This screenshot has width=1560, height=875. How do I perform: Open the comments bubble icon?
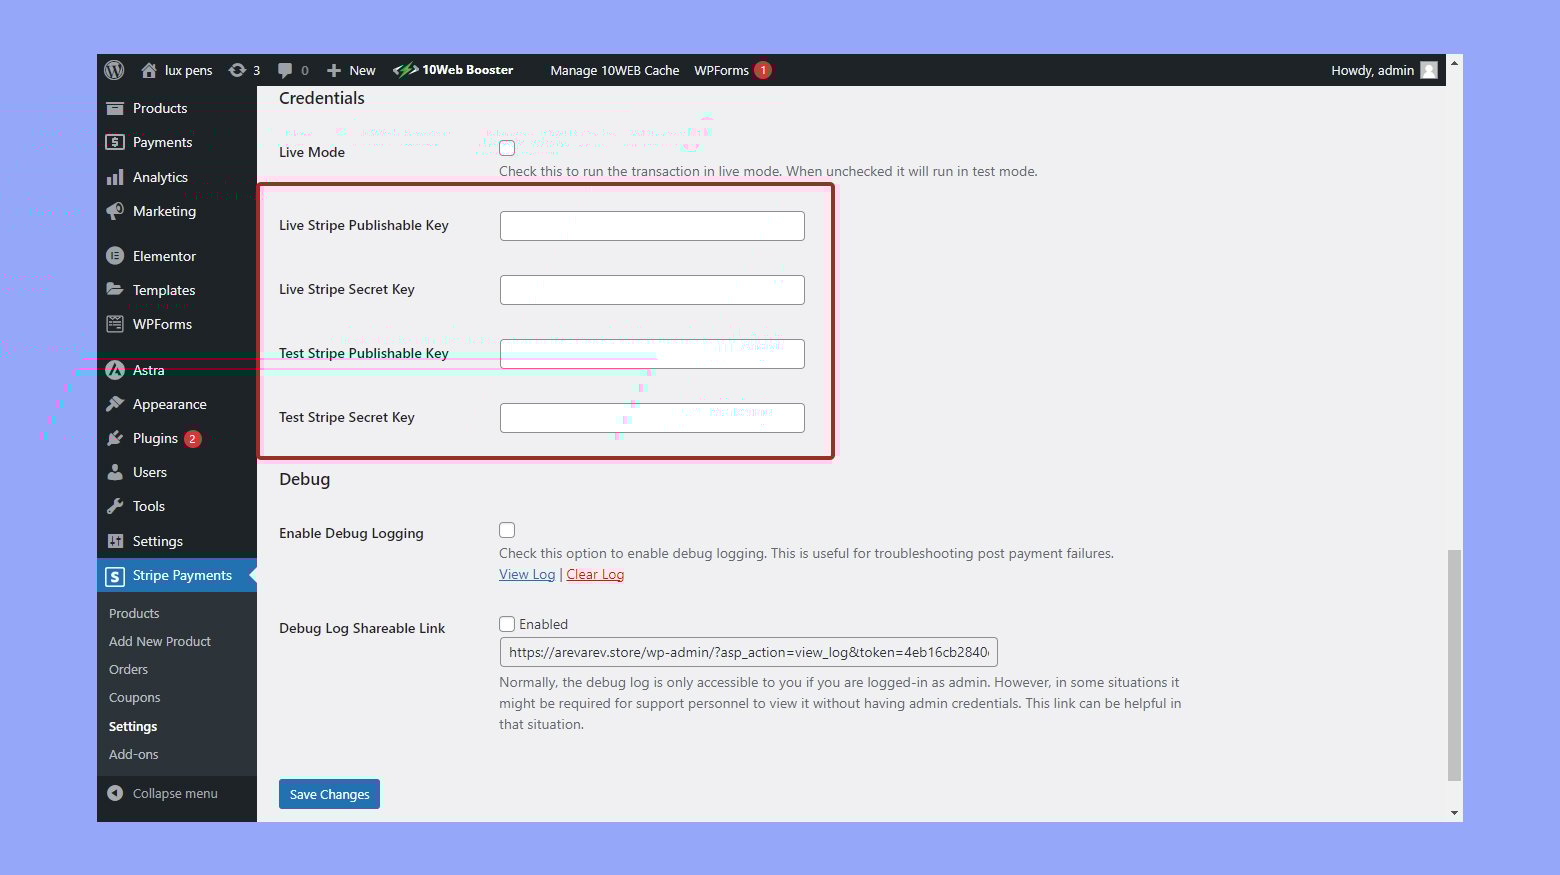285,70
